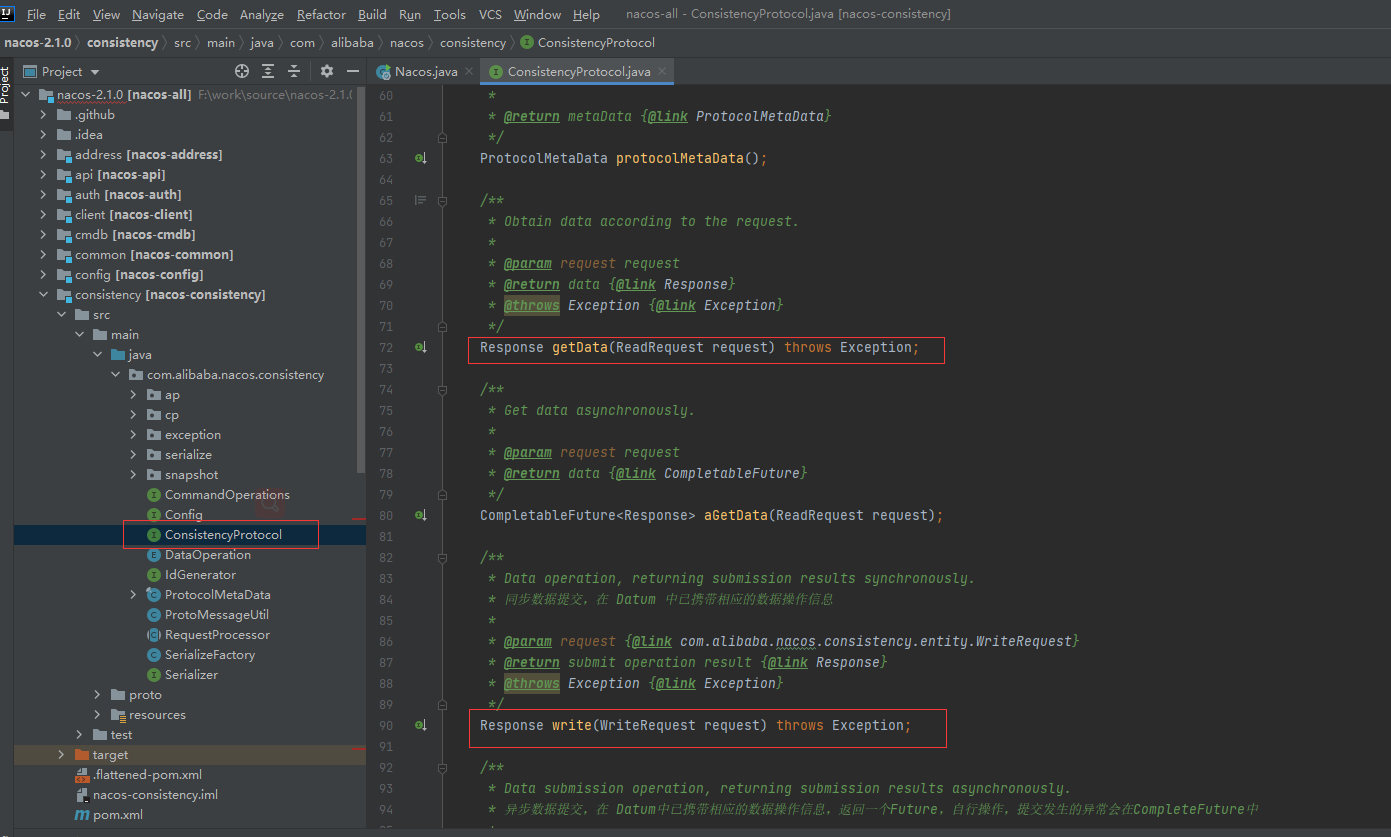The height and width of the screenshot is (837, 1391).
Task: Click the Project panel vertical scrollbar
Action: (362, 280)
